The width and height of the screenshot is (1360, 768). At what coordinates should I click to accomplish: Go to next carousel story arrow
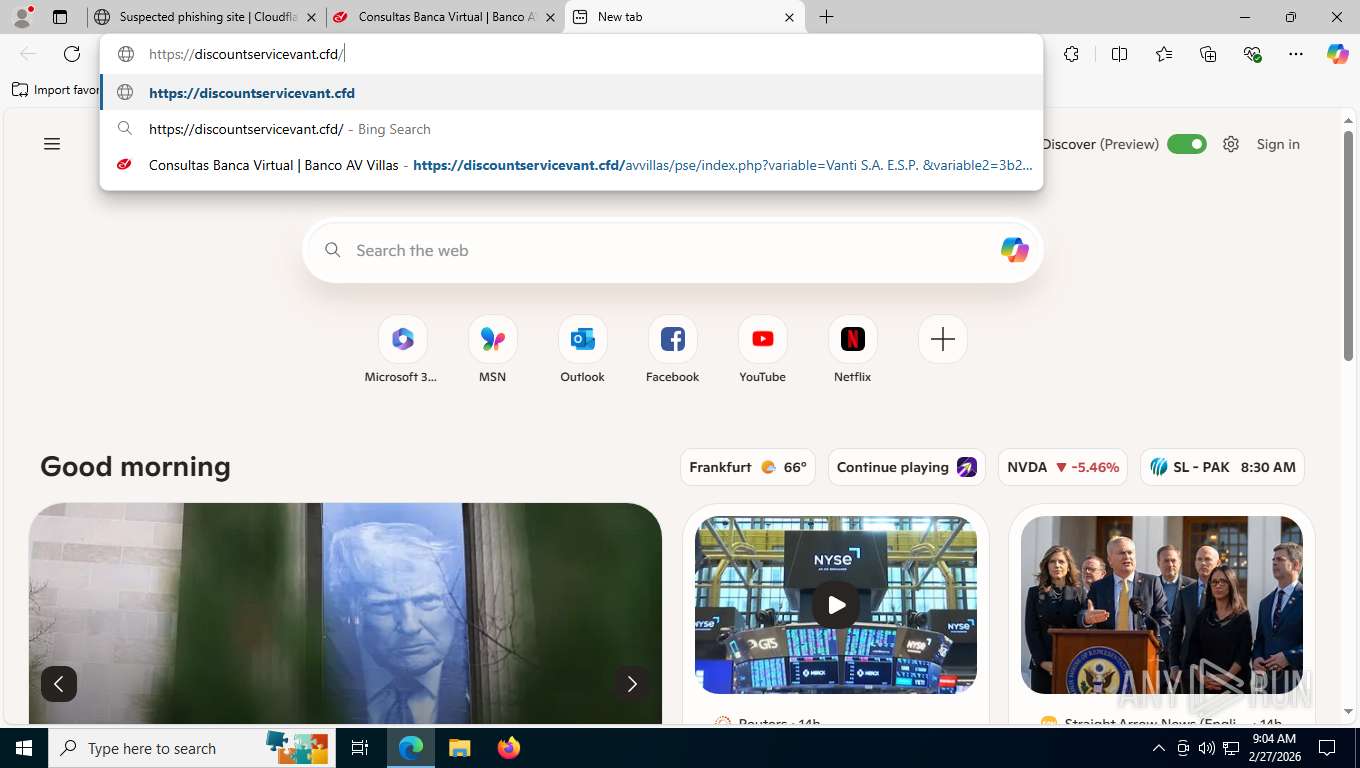(631, 684)
